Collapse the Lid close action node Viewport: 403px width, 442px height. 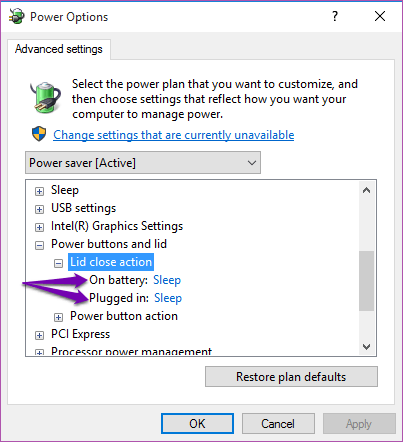58,264
